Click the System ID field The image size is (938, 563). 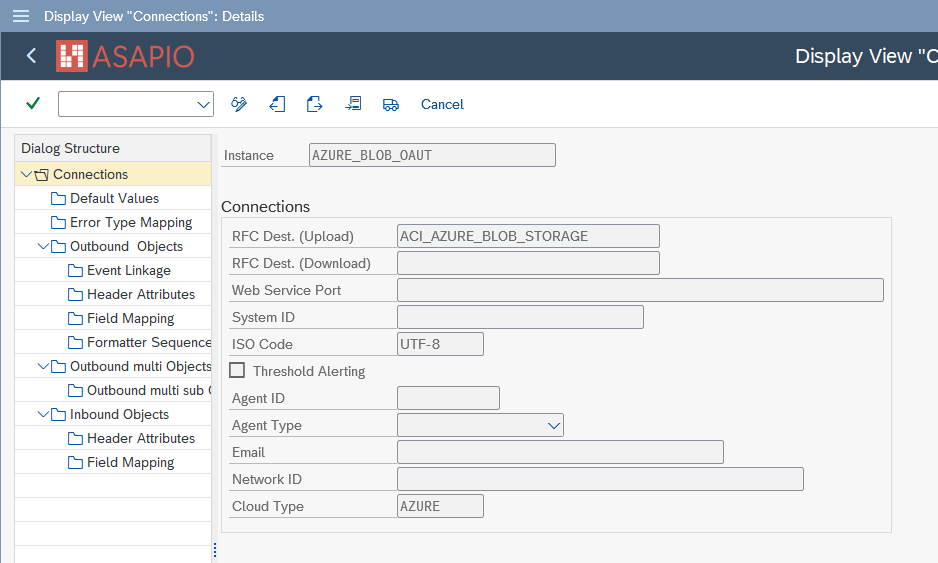click(x=520, y=317)
